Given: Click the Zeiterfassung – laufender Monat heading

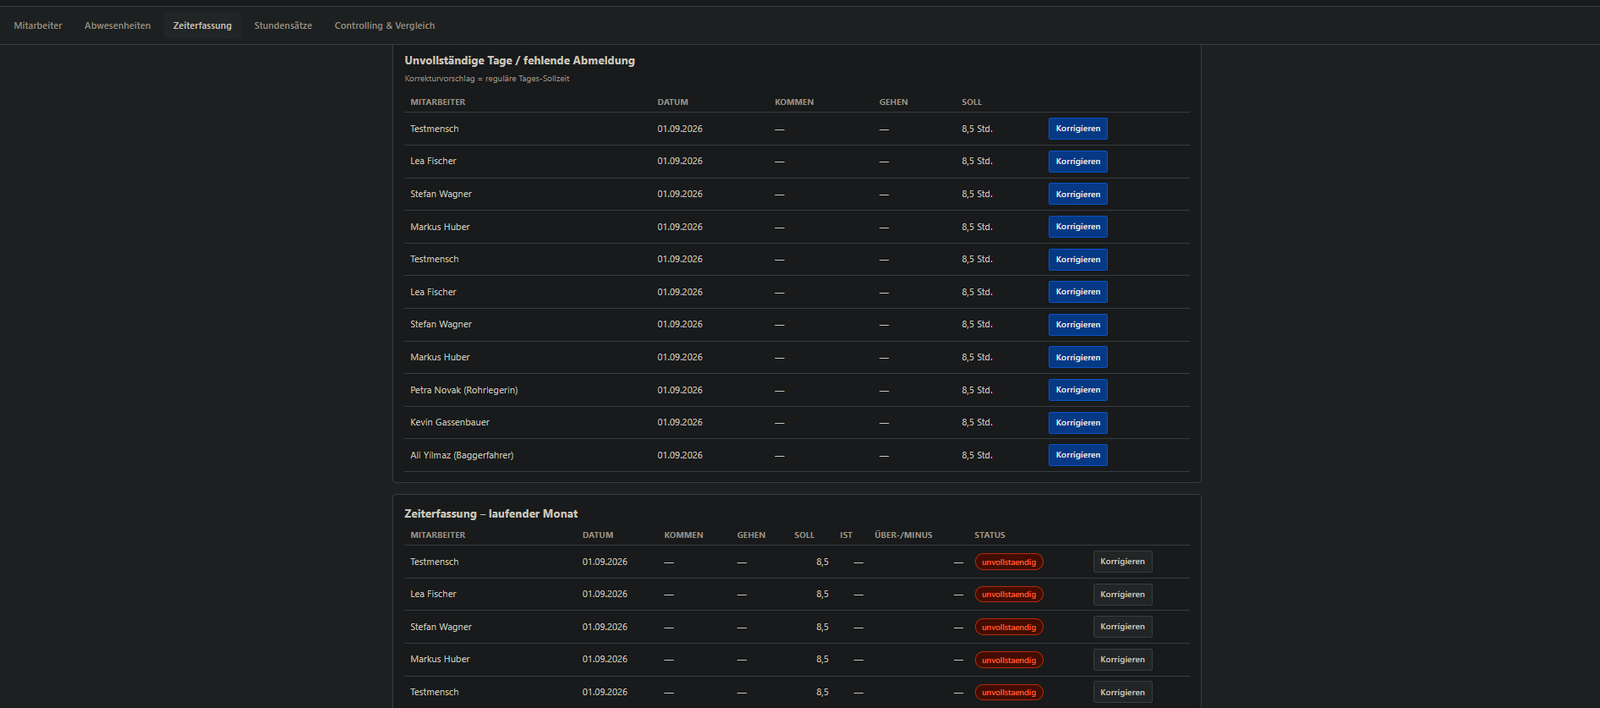Looking at the screenshot, I should coord(491,514).
